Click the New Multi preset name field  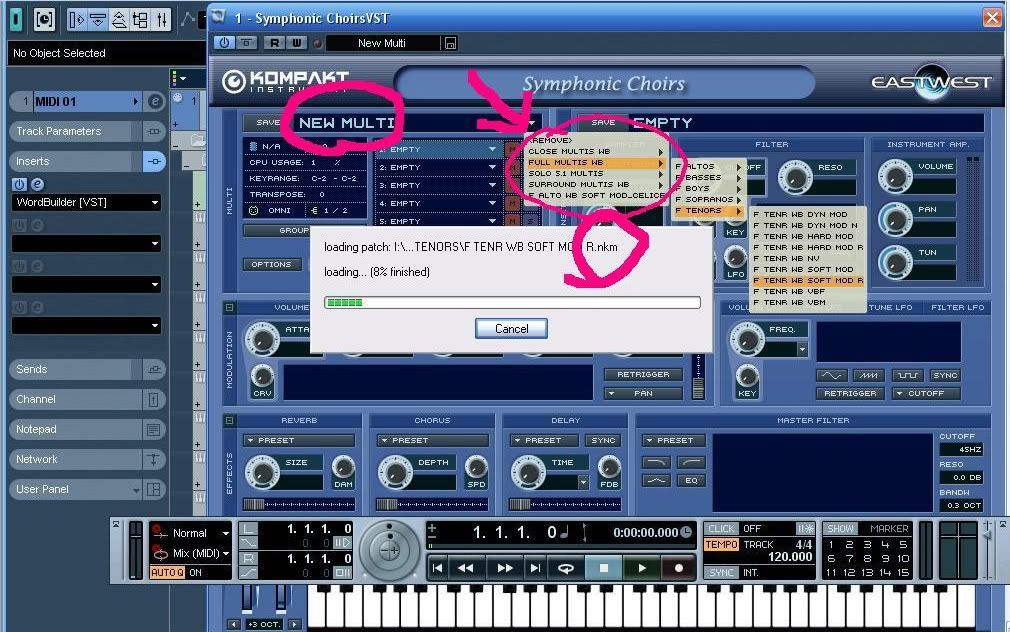pos(382,43)
